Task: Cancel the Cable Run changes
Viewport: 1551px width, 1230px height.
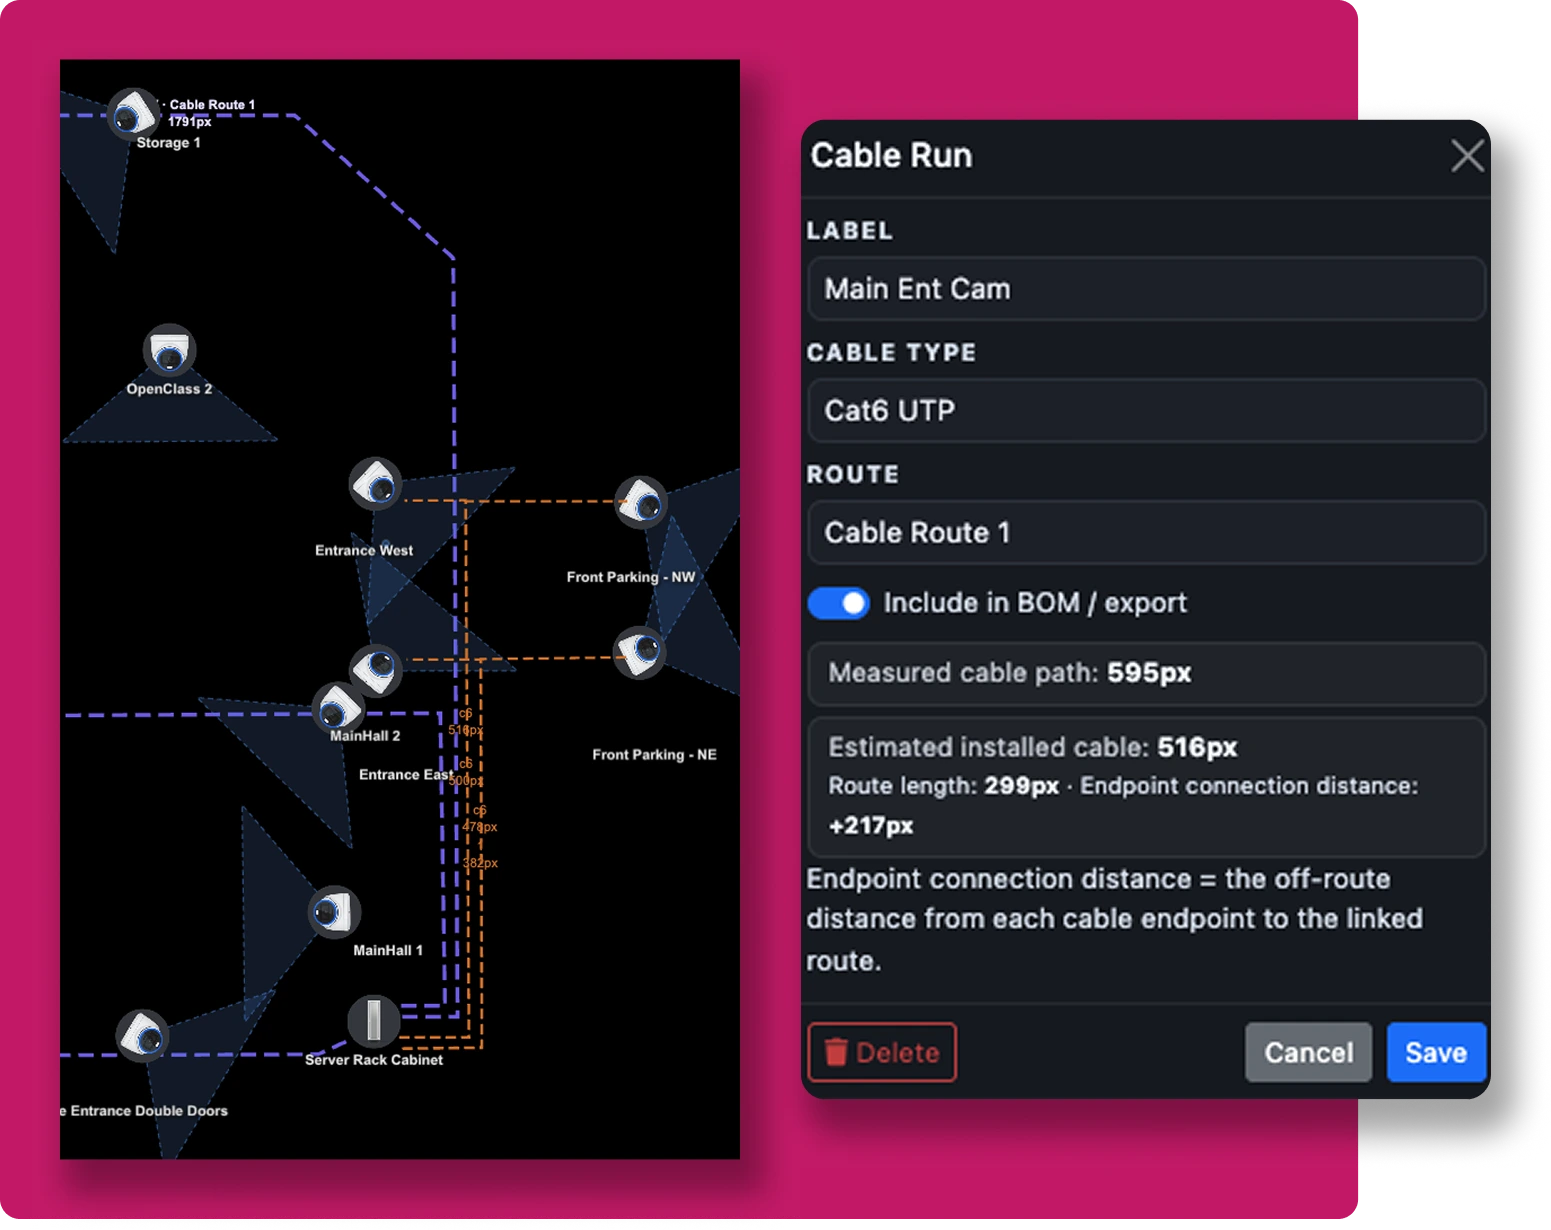Action: coord(1308,1052)
